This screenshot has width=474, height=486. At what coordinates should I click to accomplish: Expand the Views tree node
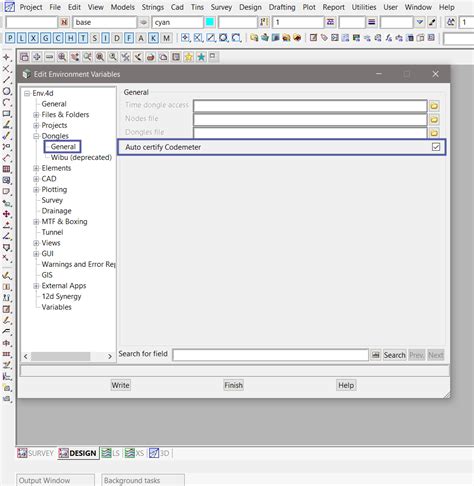36,243
